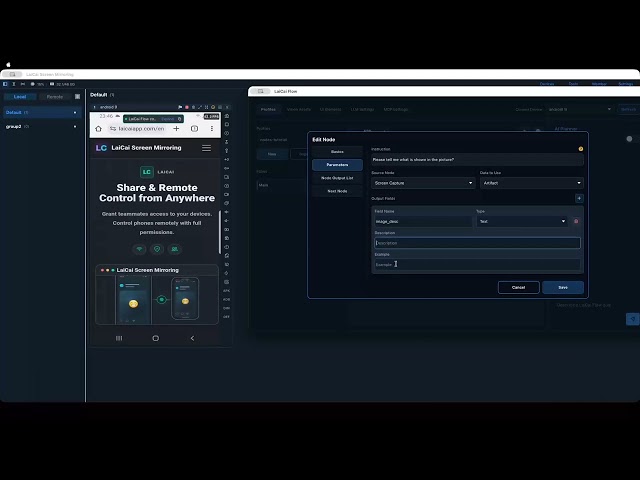Image resolution: width=640 pixels, height=480 pixels.
Task: Open the group2 options arrow
Action: pyautogui.click(x=75, y=127)
